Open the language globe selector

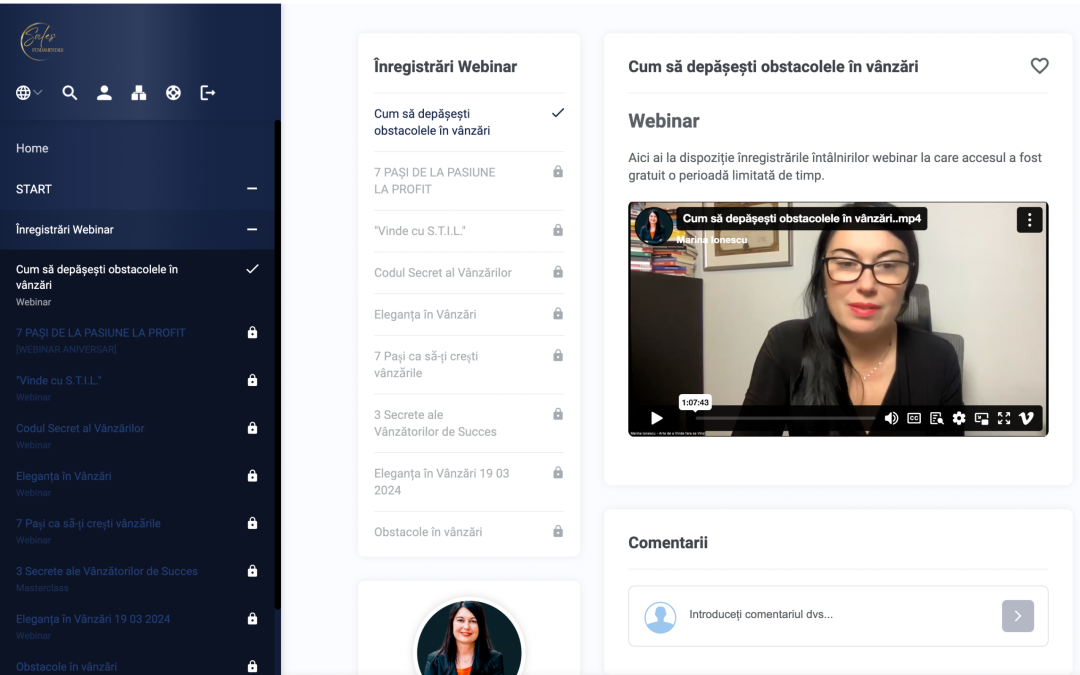click(x=29, y=93)
